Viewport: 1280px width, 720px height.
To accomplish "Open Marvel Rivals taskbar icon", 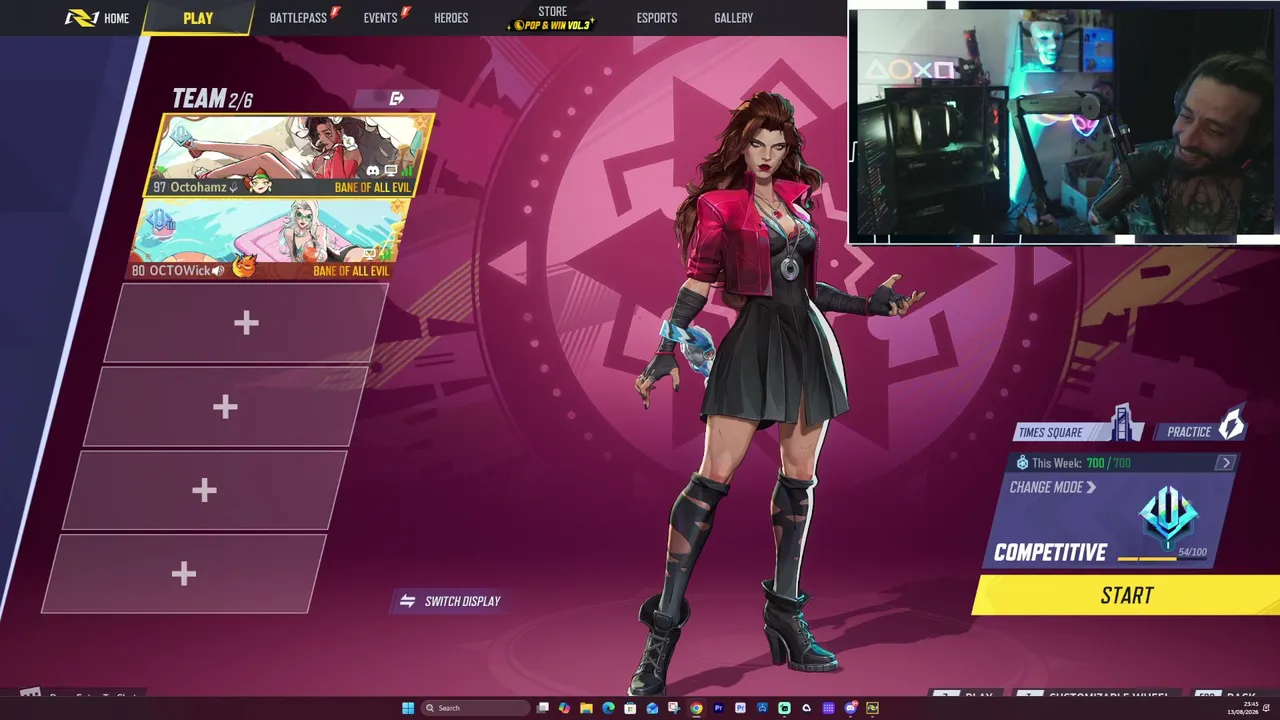I will [x=872, y=708].
